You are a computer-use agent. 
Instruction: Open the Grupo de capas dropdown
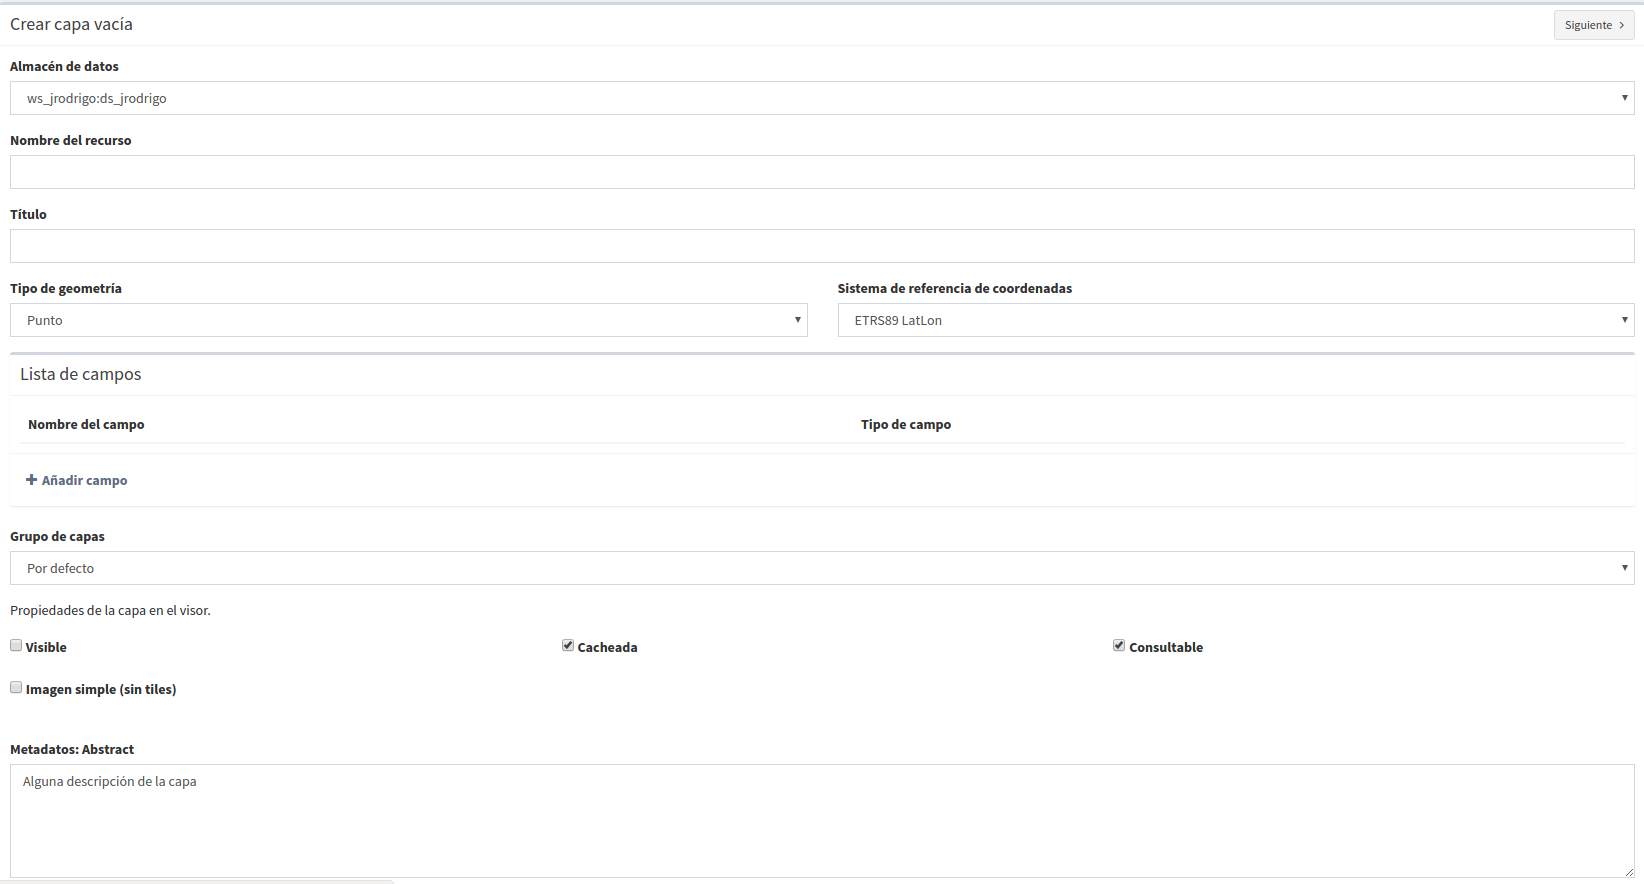pyautogui.click(x=822, y=568)
